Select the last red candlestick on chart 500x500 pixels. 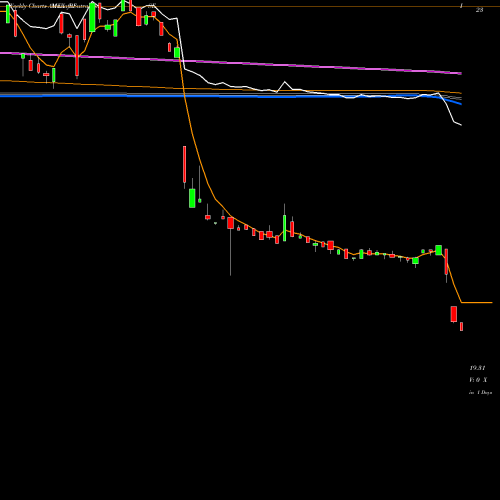tap(461, 326)
